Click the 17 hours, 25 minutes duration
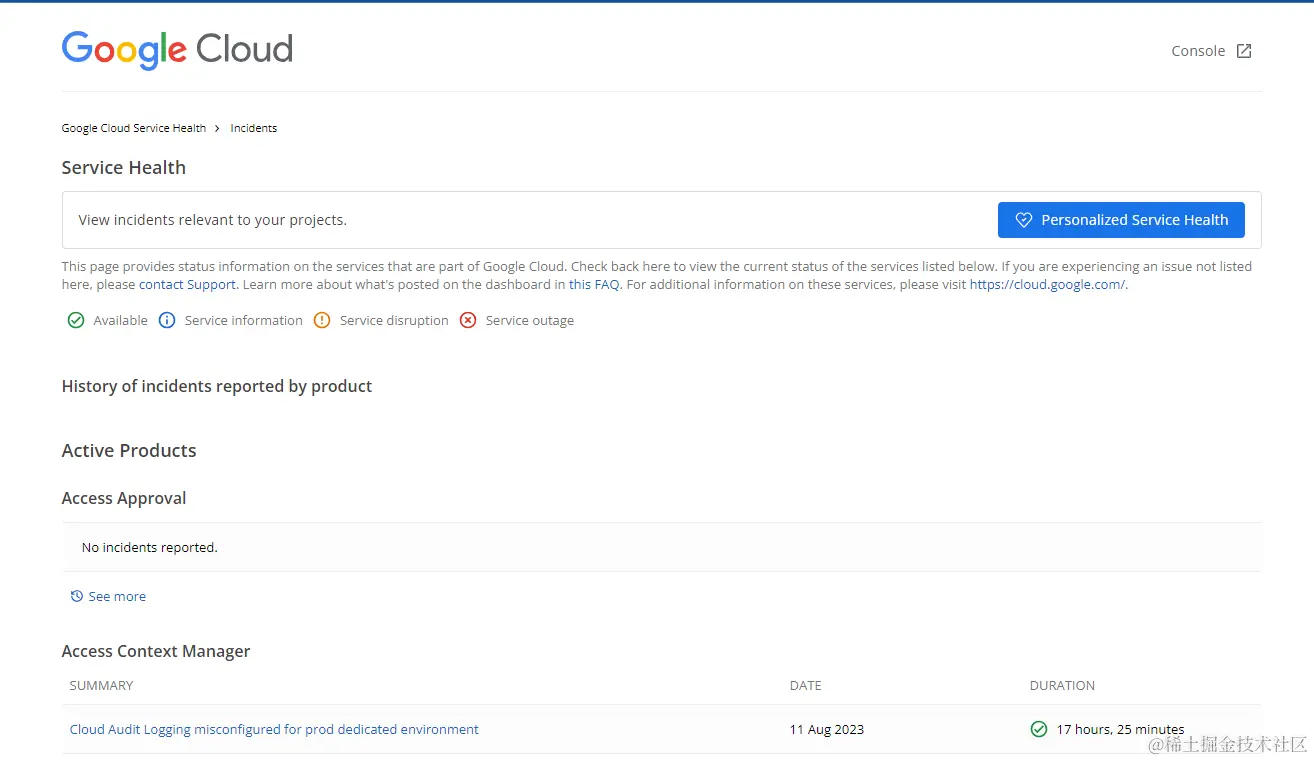The width and height of the screenshot is (1314, 761). 1120,729
